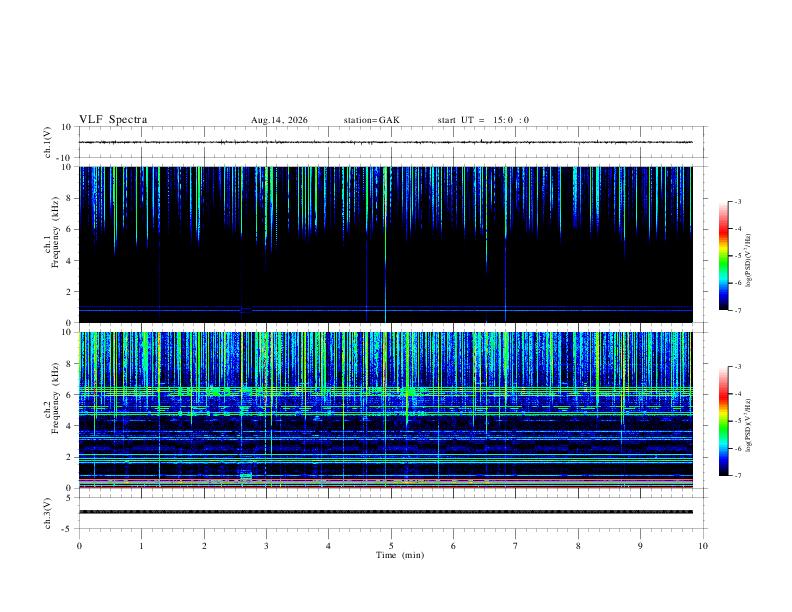
Task: Click the VLF Spectra title text
Action: (x=113, y=120)
